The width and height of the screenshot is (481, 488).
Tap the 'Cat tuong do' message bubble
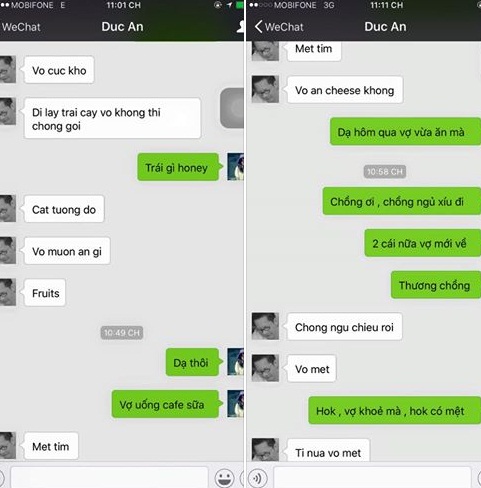(x=64, y=209)
